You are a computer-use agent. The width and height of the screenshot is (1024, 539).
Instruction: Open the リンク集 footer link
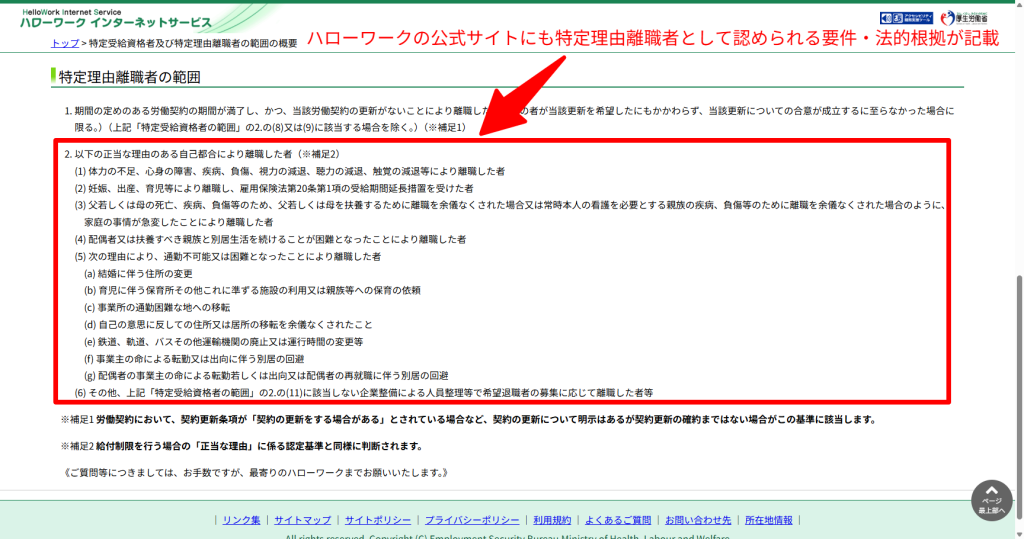[x=241, y=520]
